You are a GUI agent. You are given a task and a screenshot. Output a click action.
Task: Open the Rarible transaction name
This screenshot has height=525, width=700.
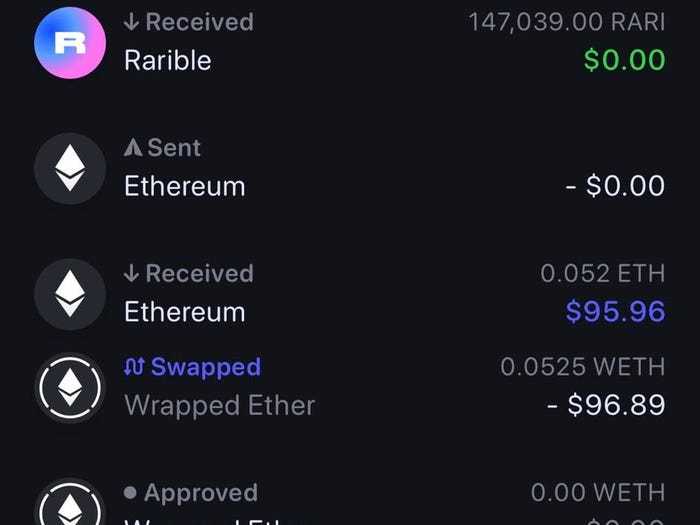pyautogui.click(x=167, y=60)
